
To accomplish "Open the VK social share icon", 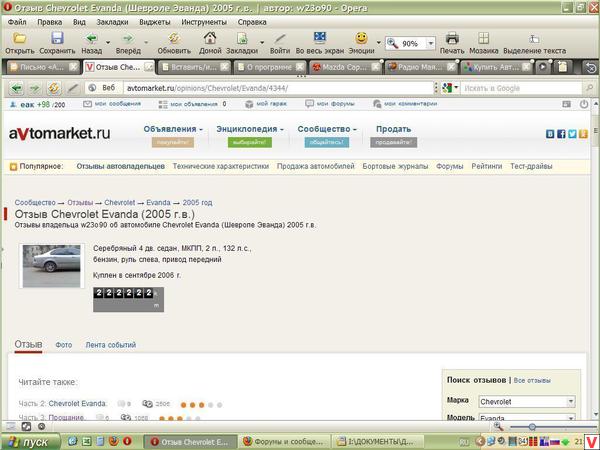I will [x=550, y=134].
